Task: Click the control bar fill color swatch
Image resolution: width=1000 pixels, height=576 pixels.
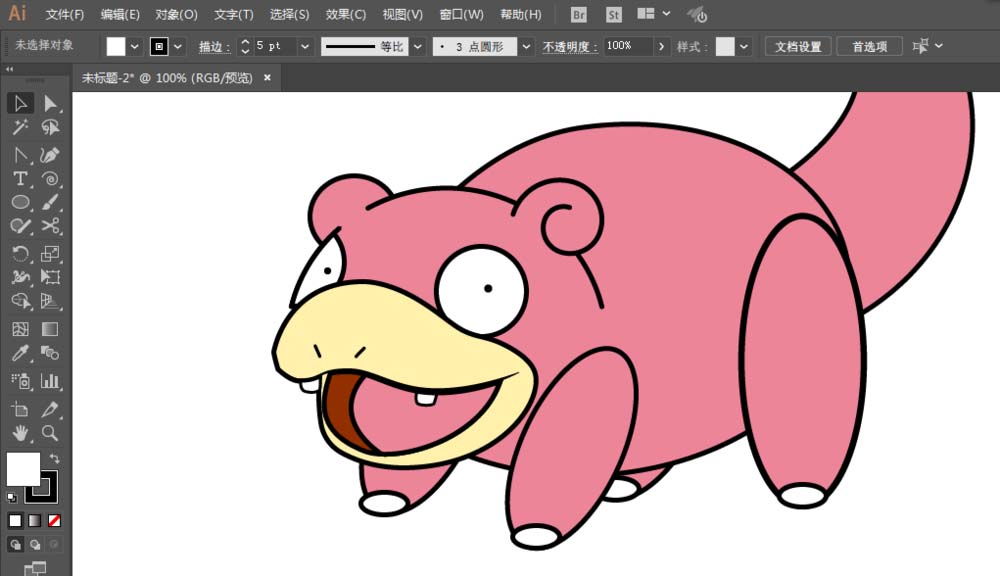Action: tap(115, 46)
